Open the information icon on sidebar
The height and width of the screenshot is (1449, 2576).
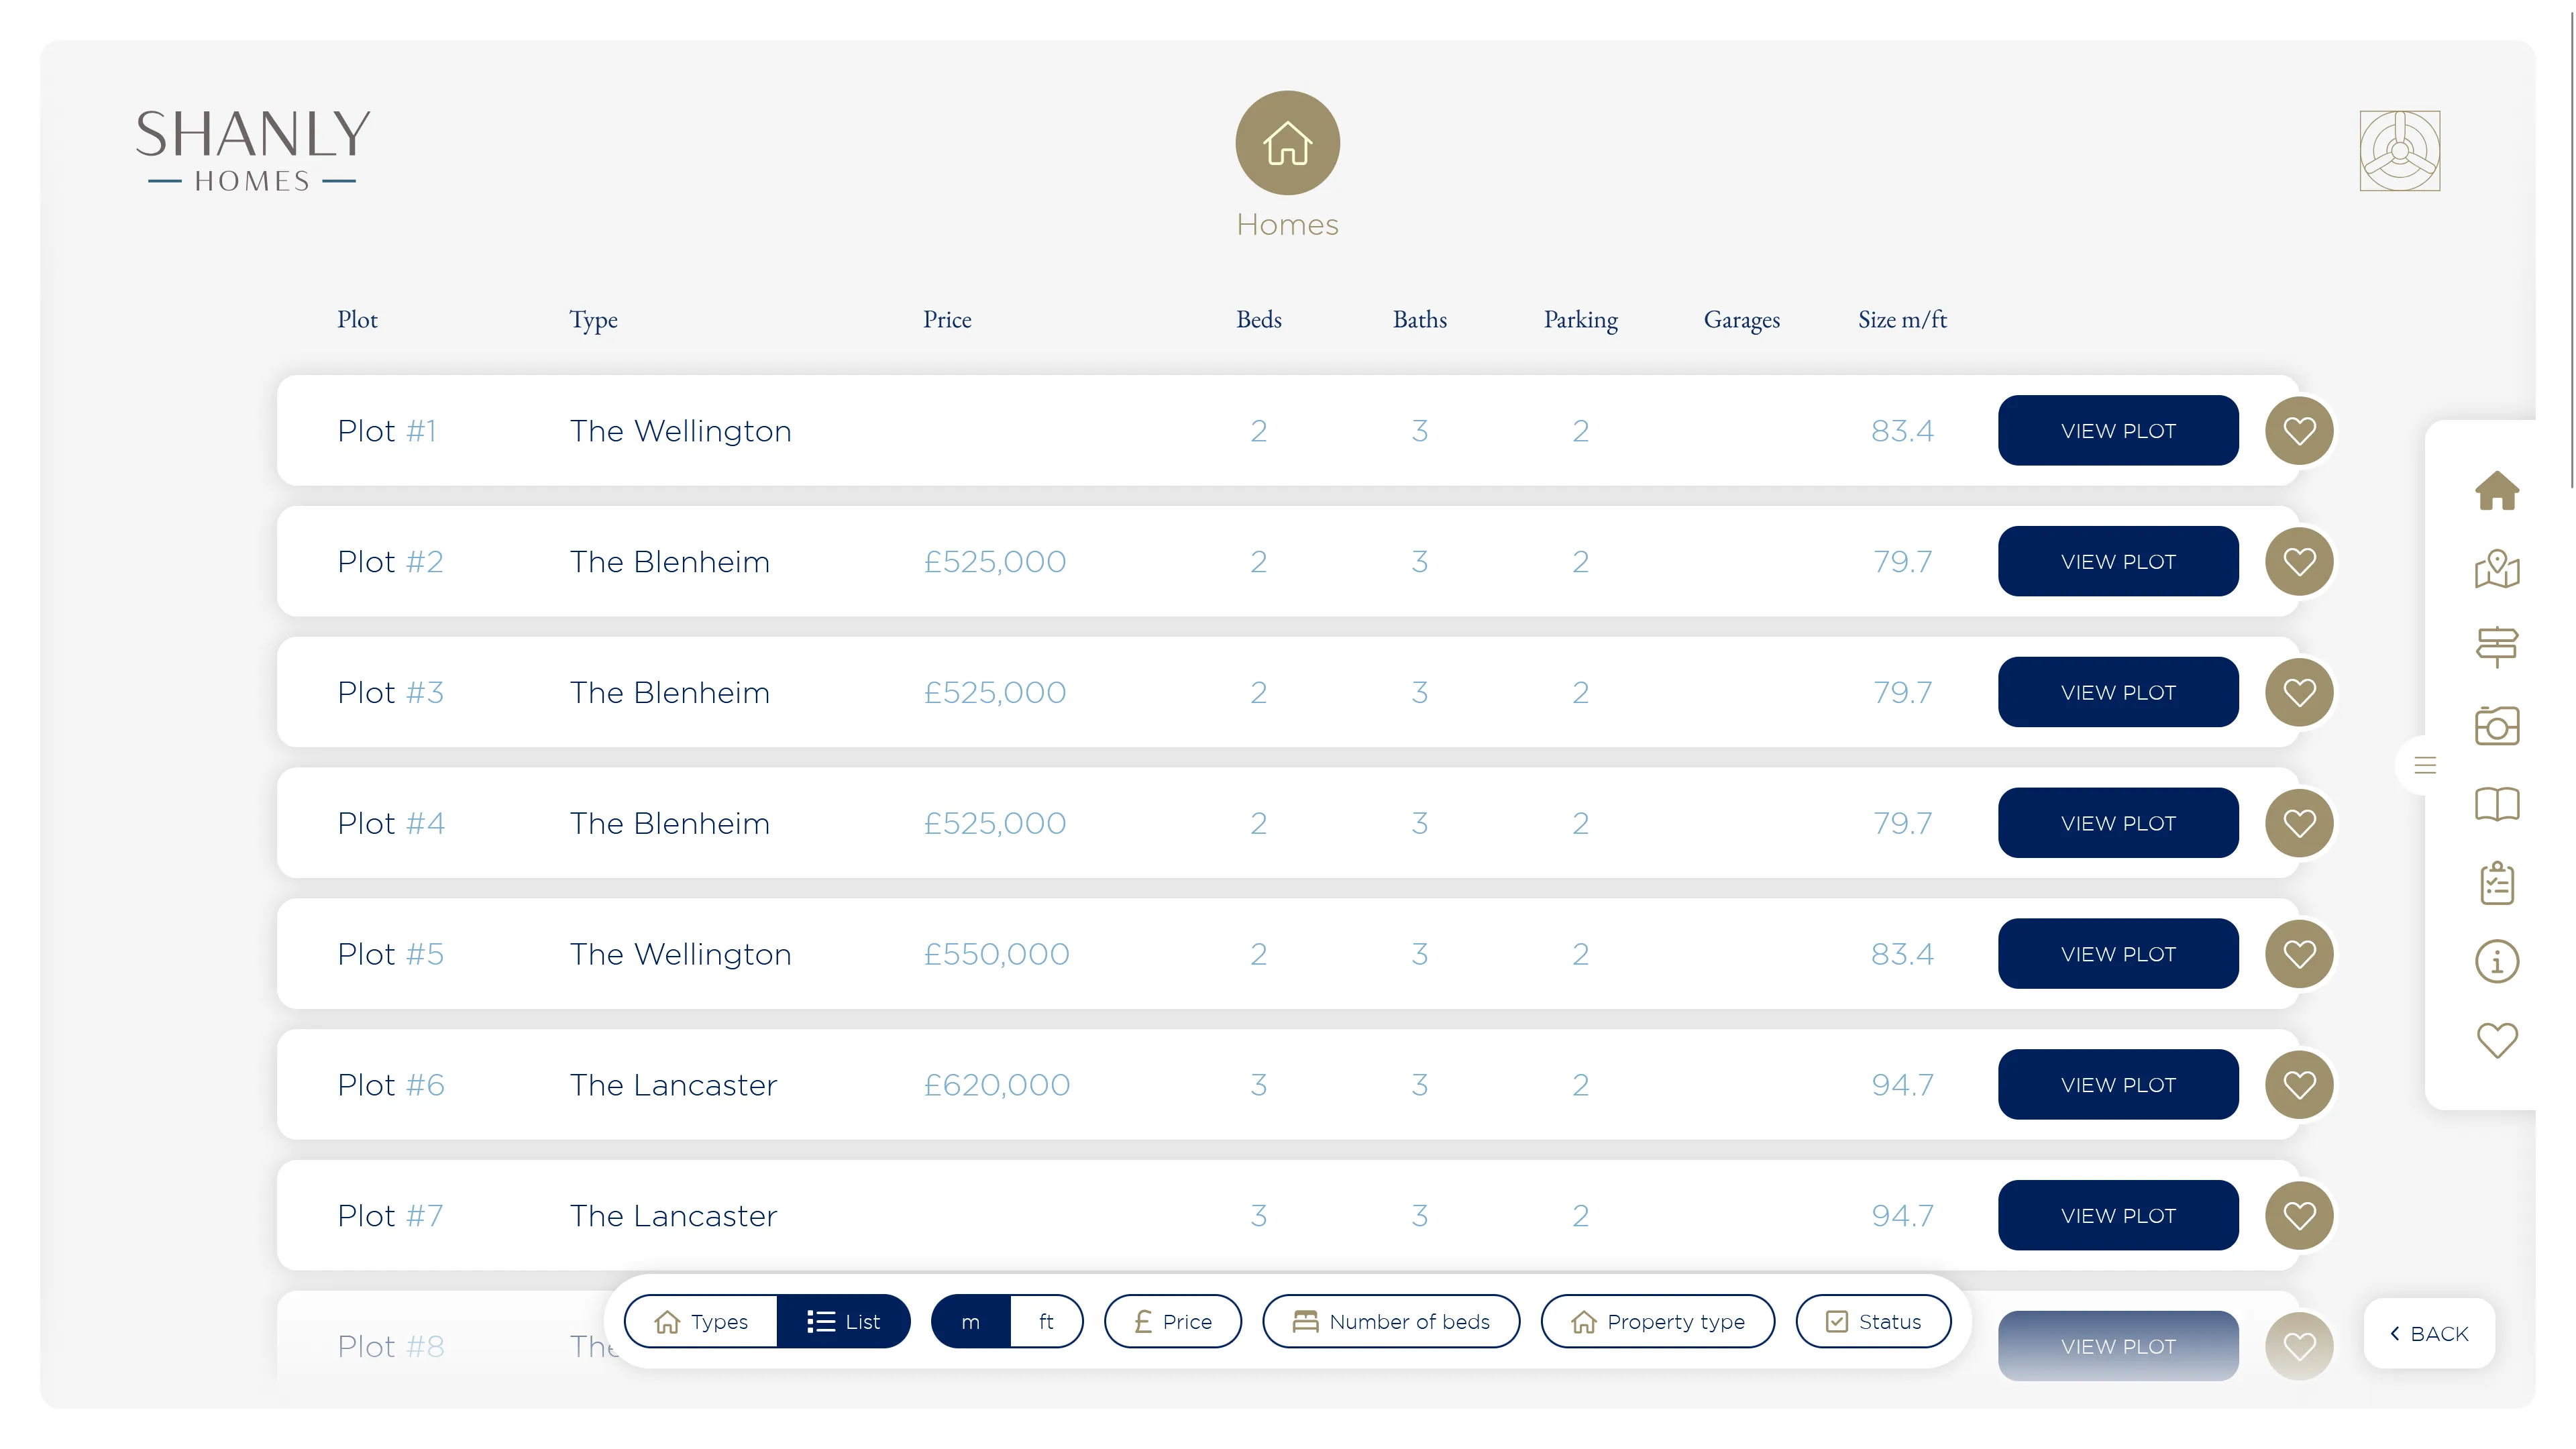[2497, 961]
